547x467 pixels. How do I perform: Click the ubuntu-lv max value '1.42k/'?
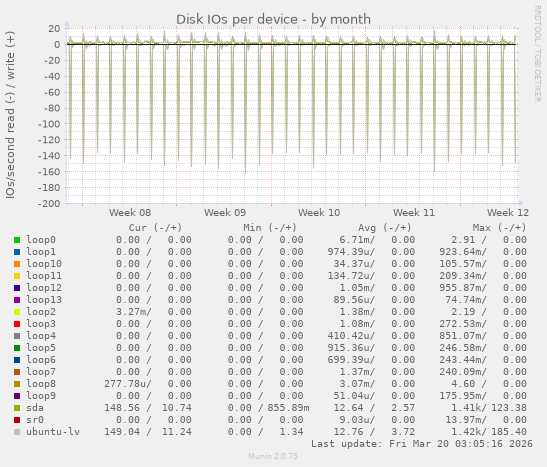(469, 432)
